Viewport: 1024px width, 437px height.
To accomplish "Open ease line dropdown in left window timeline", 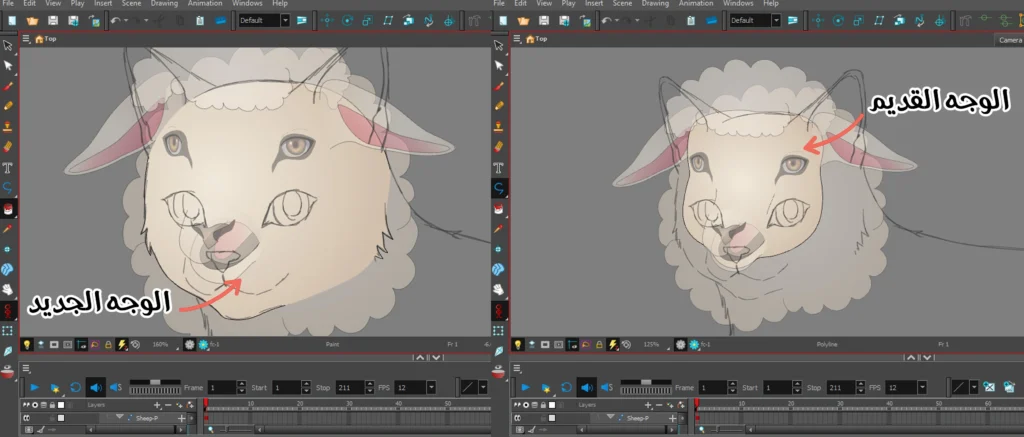I will point(483,387).
